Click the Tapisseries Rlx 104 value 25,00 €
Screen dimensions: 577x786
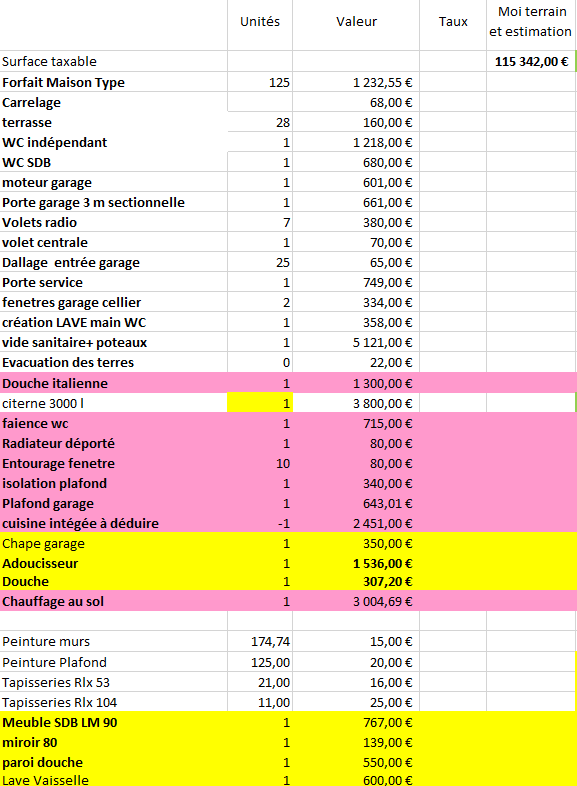[356, 702]
